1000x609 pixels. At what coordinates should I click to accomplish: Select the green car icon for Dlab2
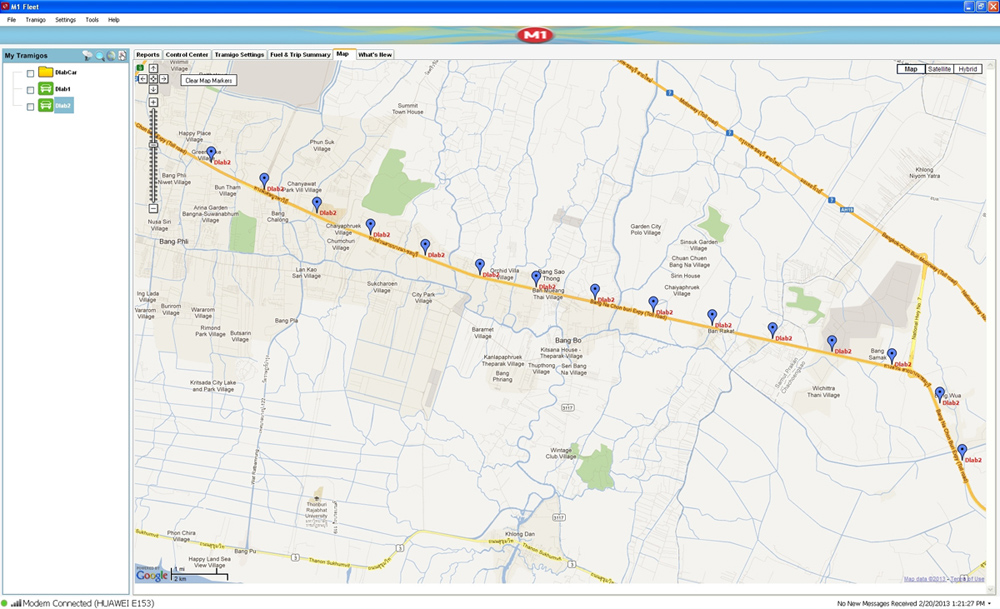coord(45,105)
